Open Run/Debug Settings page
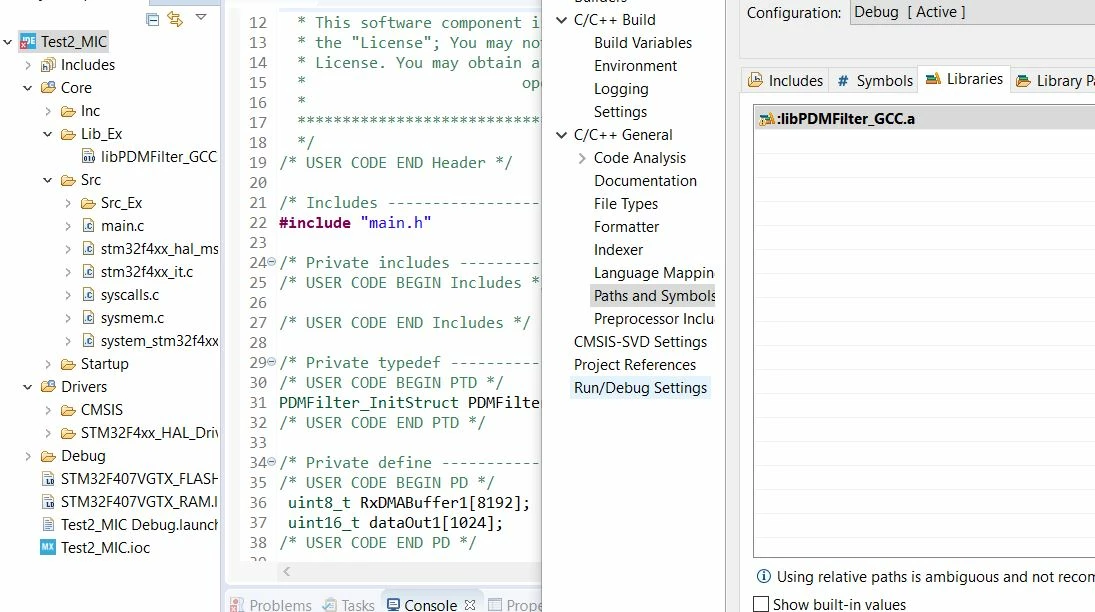 coord(640,388)
